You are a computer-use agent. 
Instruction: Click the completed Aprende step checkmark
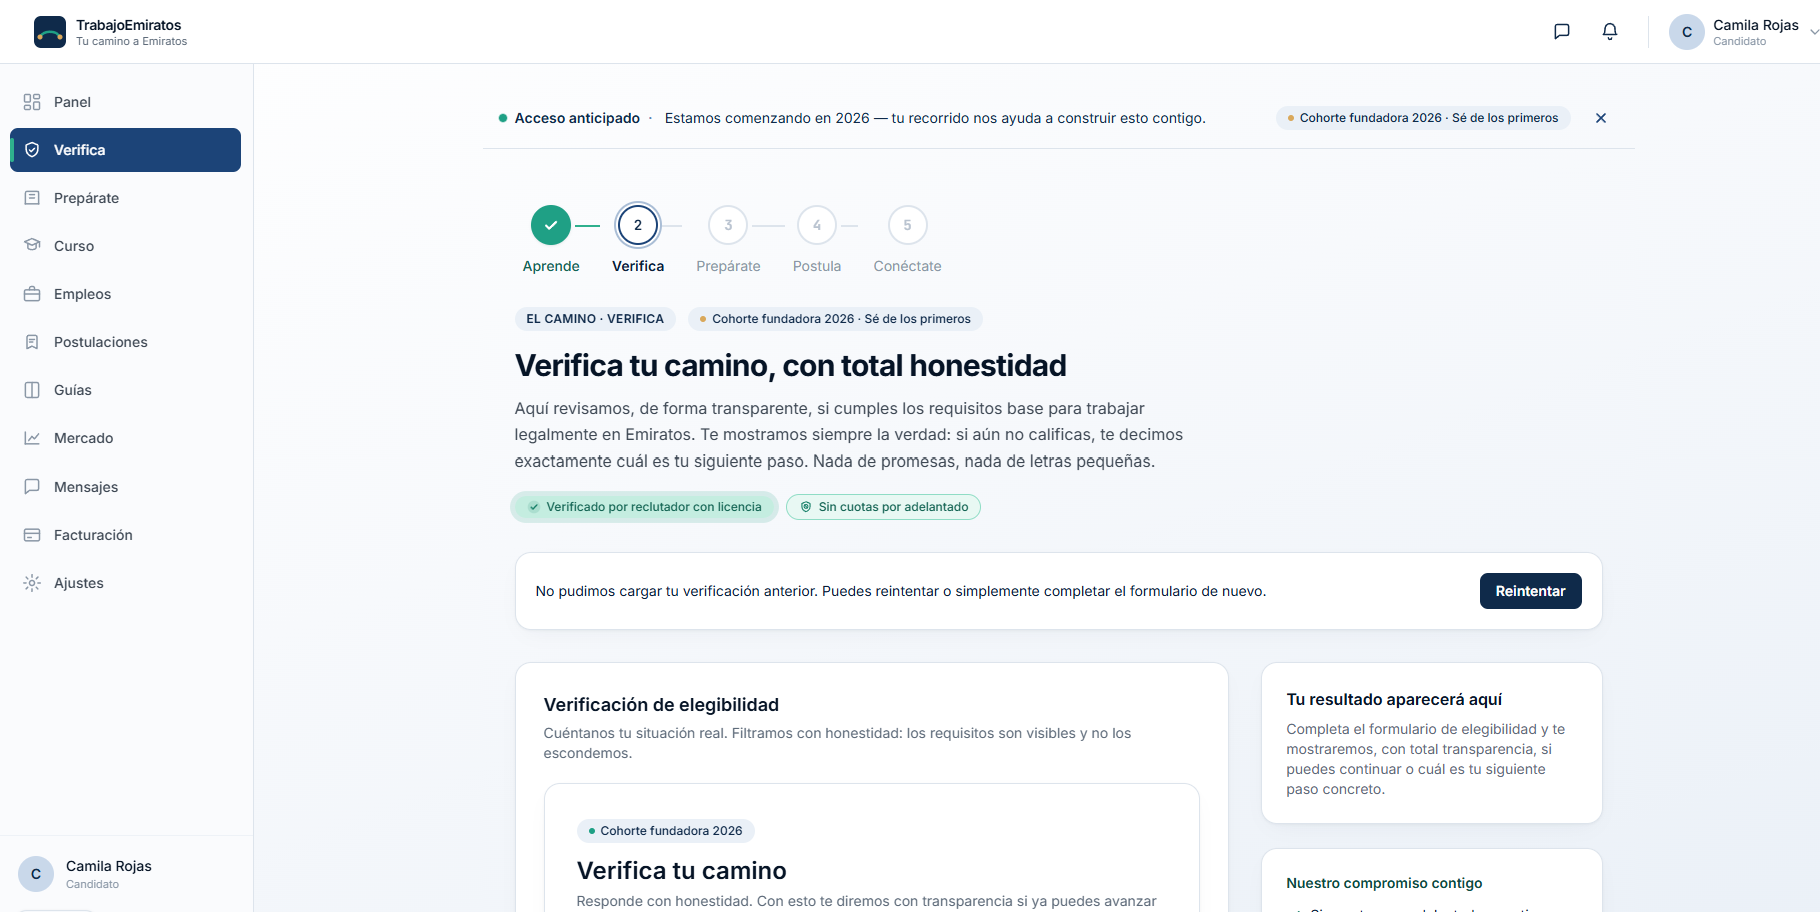551,225
